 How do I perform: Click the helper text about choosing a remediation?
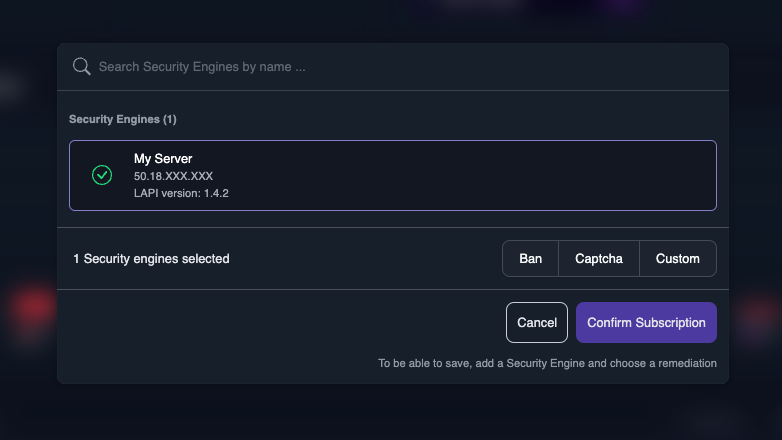coord(547,363)
